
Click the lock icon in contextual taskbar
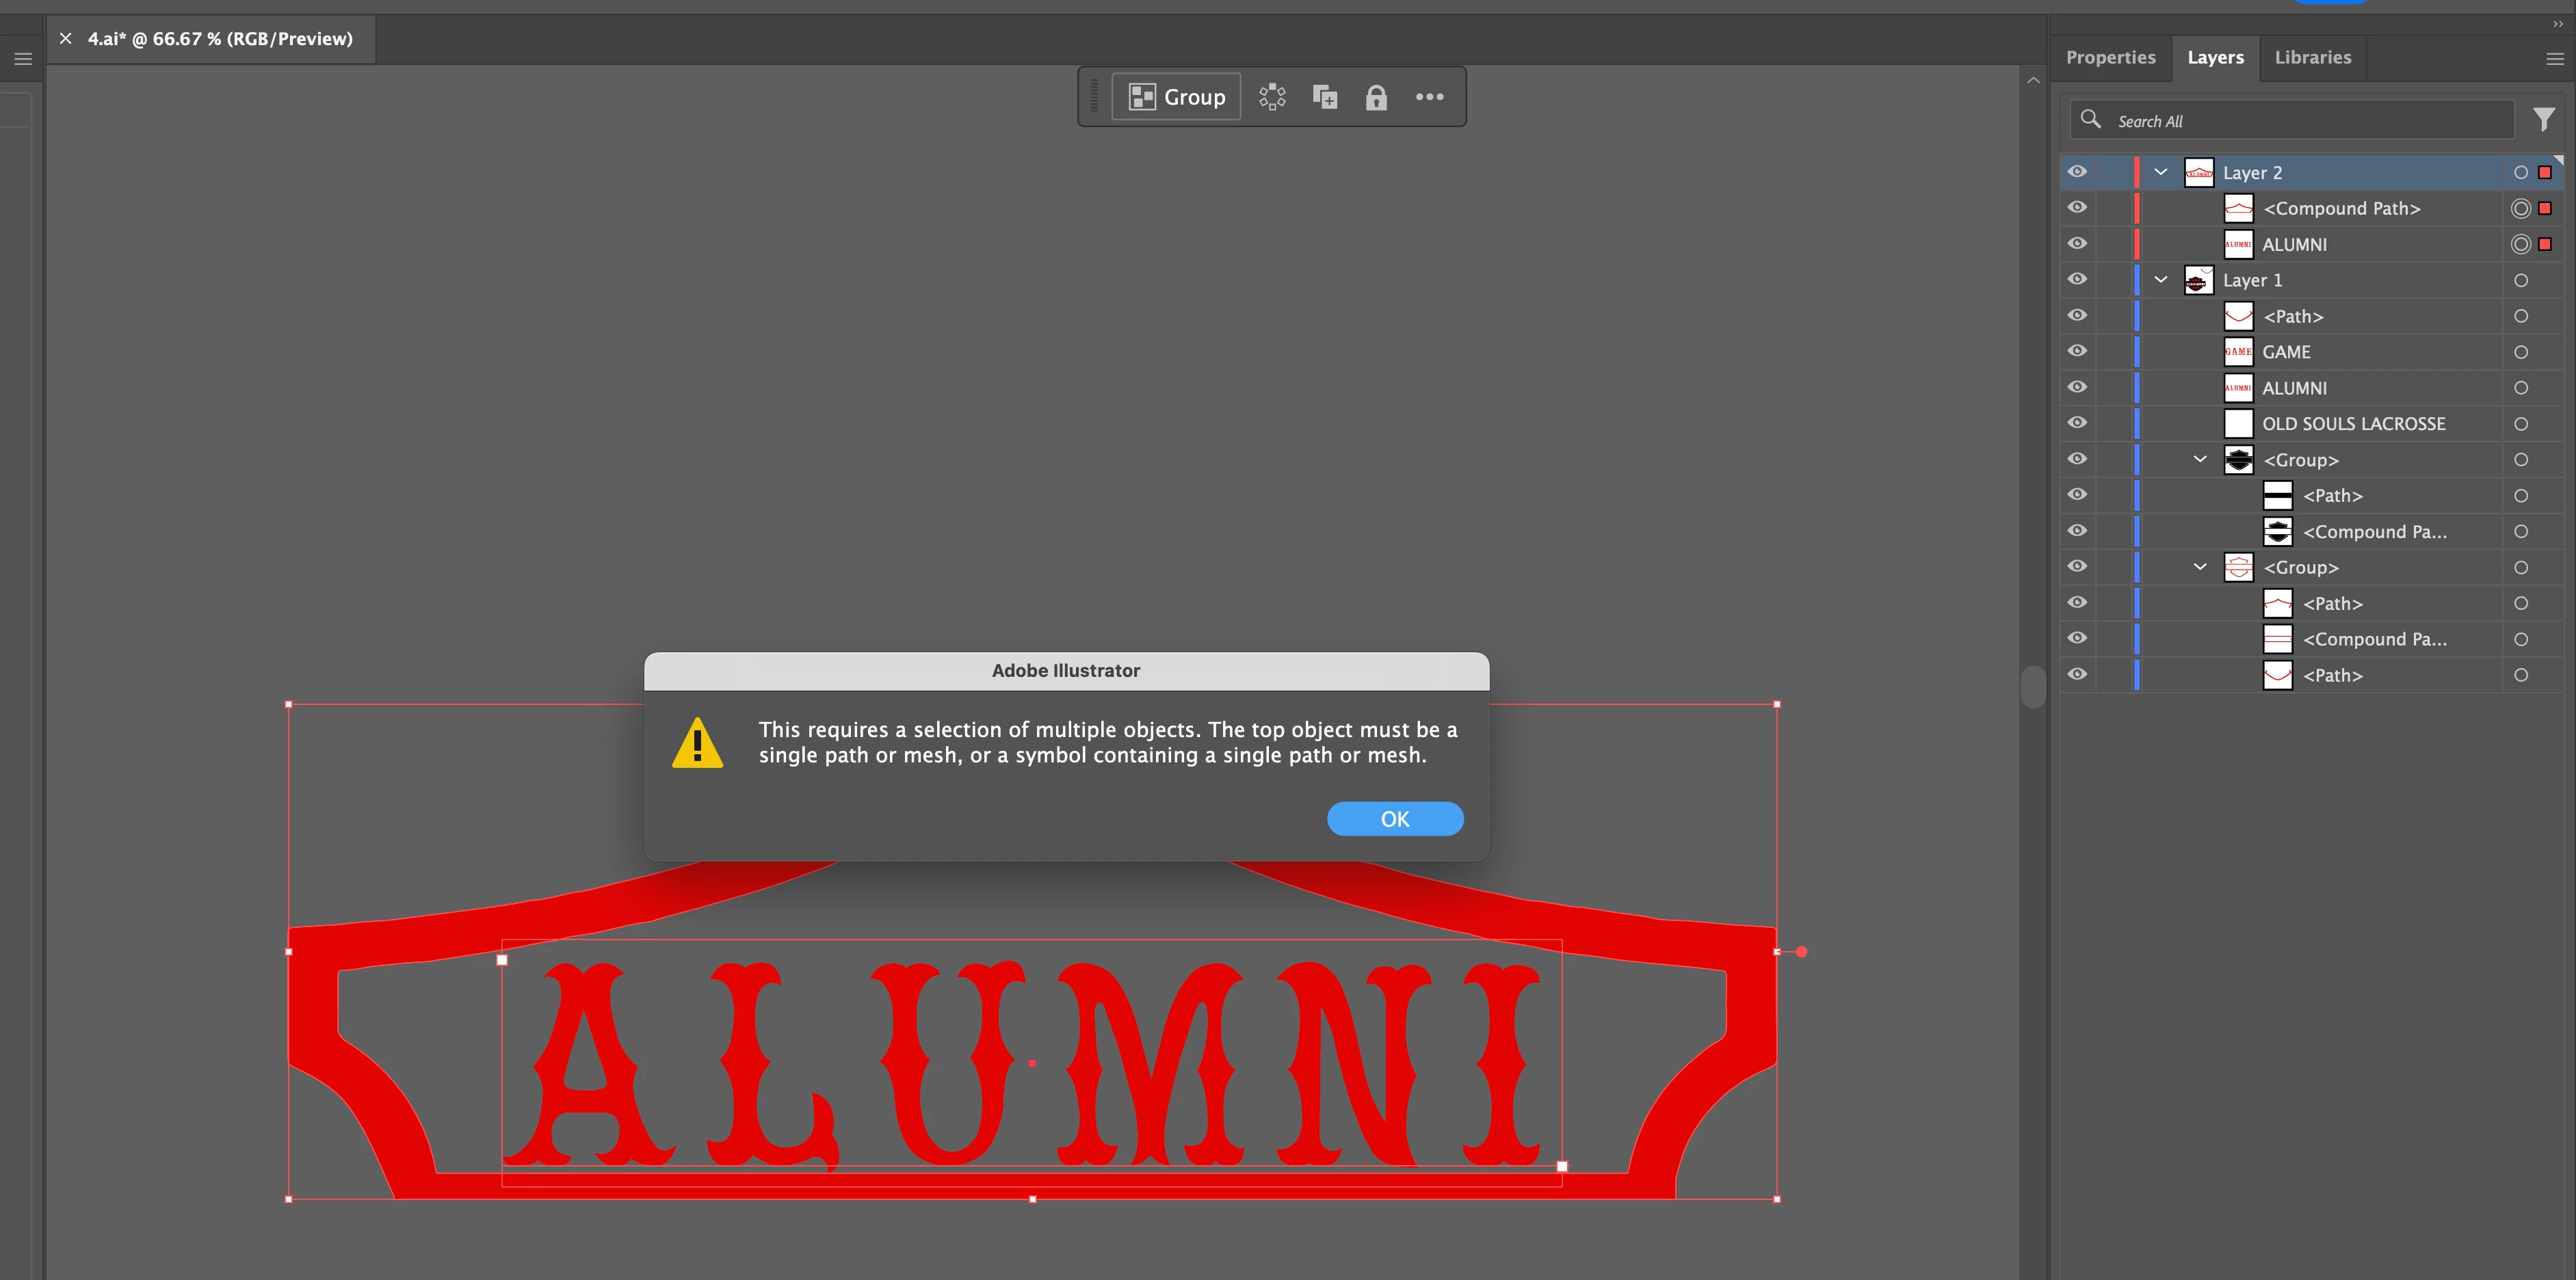tap(1376, 97)
